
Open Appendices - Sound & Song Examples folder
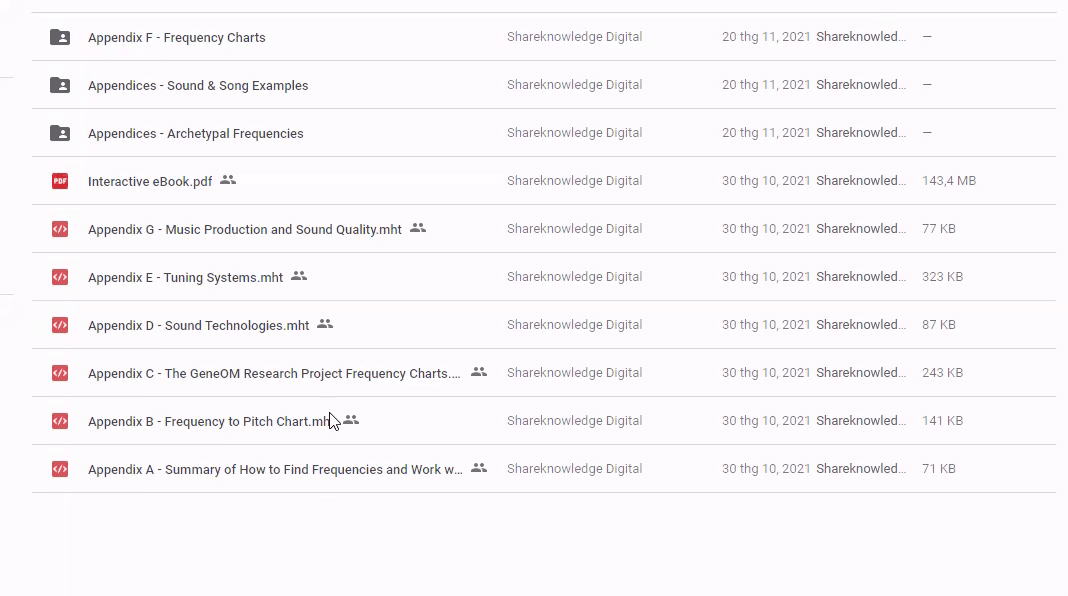point(198,86)
